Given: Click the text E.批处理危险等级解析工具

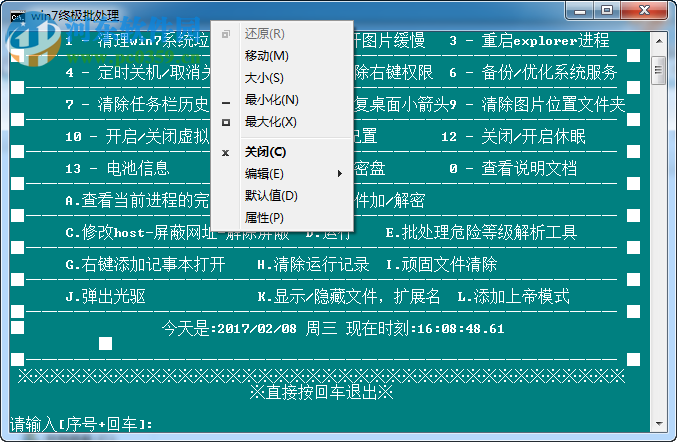Looking at the screenshot, I should 481,232.
